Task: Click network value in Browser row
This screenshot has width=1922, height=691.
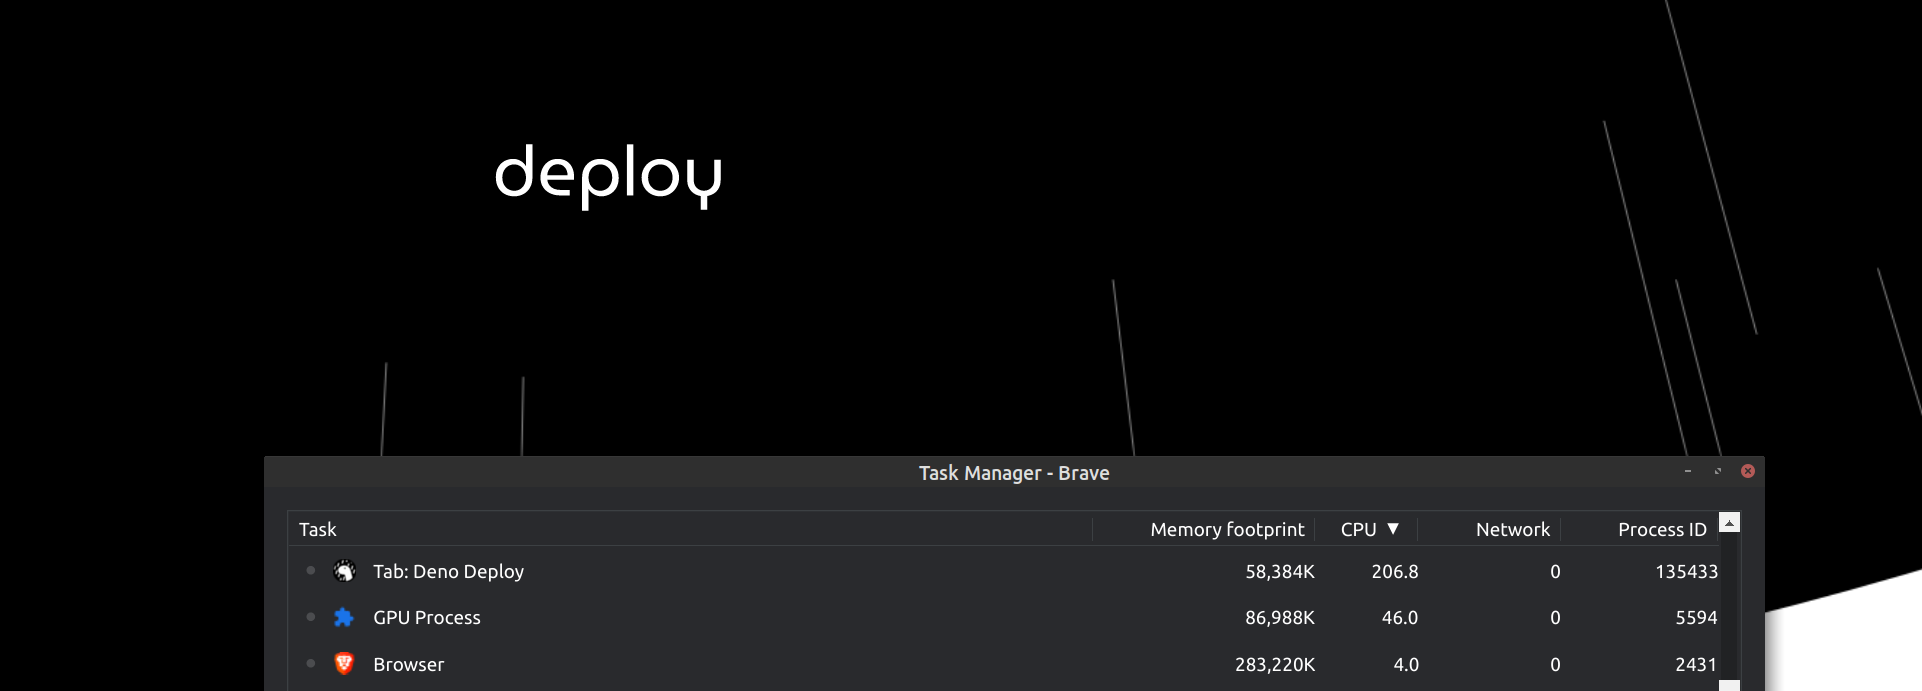Action: (x=1555, y=665)
